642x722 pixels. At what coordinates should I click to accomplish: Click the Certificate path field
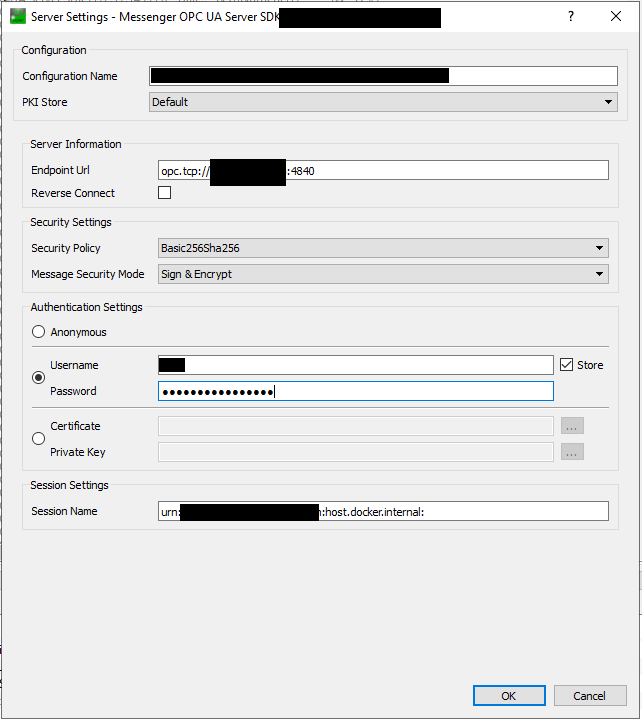click(356, 426)
